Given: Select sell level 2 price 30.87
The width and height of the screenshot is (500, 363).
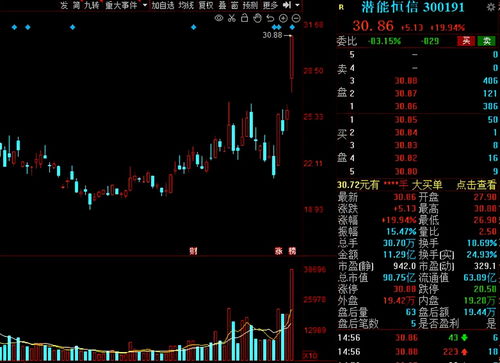Looking at the screenshot, I should (x=406, y=94).
